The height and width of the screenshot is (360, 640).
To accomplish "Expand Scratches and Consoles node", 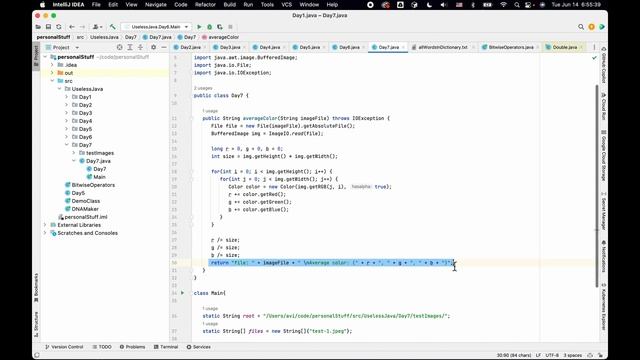I will pos(45,233).
